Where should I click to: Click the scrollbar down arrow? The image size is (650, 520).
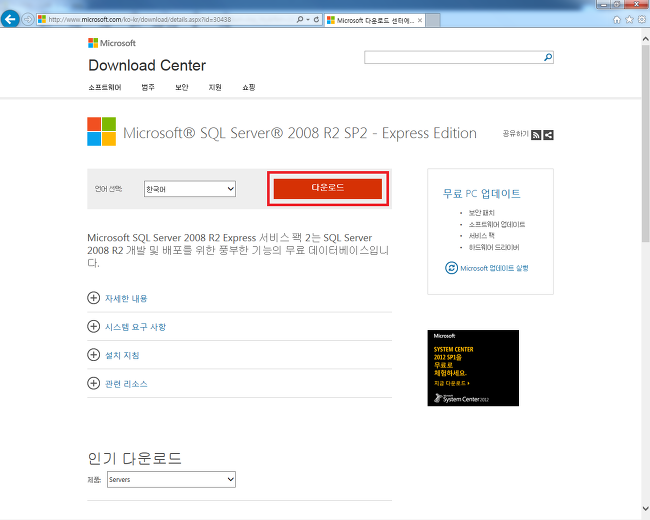pyautogui.click(x=645, y=508)
